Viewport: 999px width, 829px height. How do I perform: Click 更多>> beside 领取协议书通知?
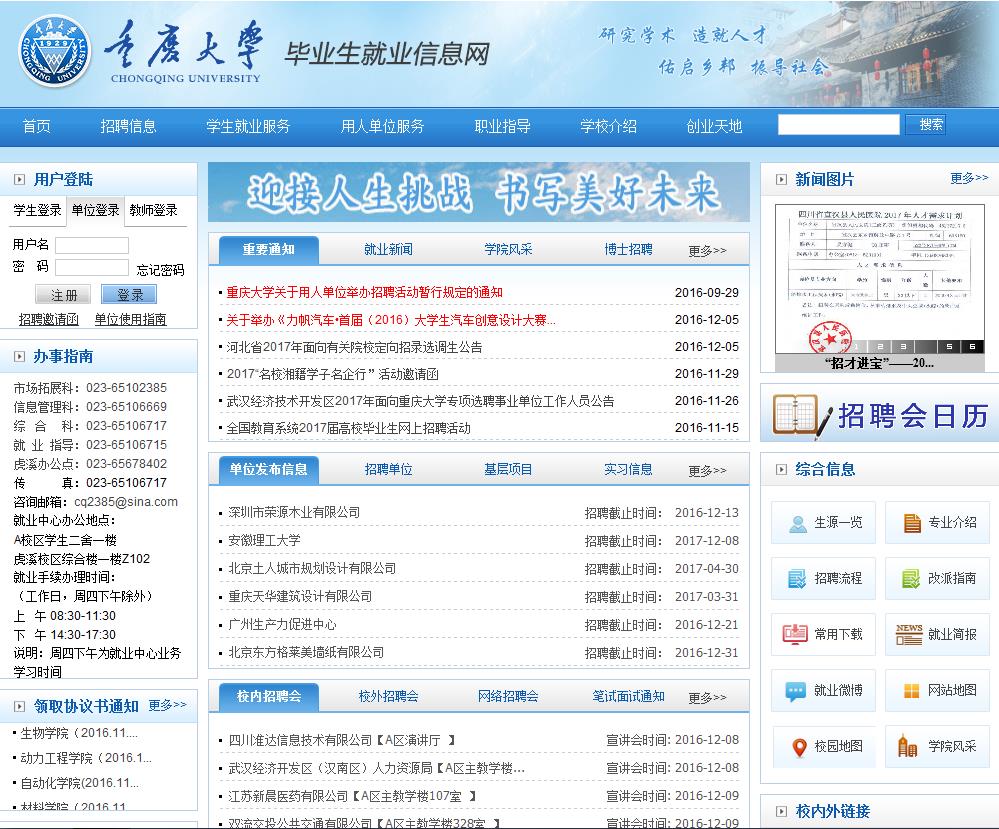tap(168, 705)
